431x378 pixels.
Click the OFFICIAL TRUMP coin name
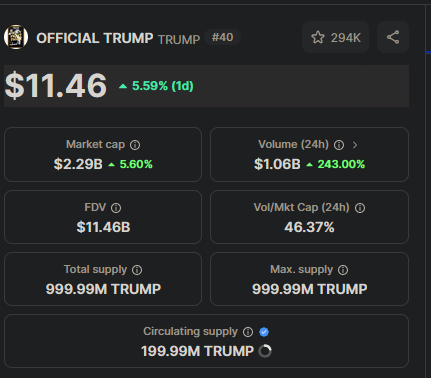[95, 38]
